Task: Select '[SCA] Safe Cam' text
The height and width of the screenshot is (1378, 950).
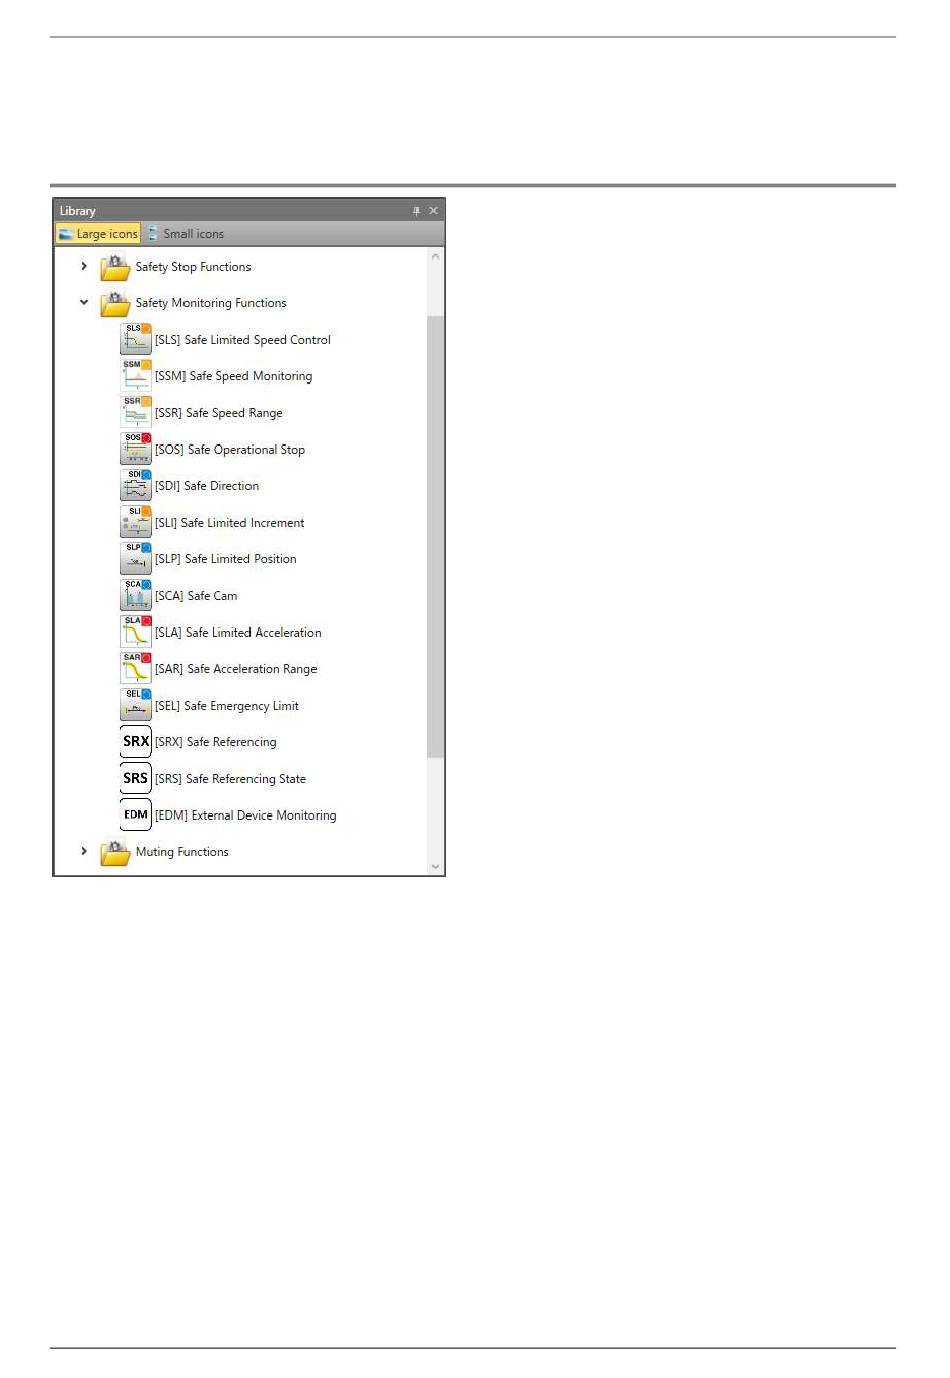Action: pos(196,596)
